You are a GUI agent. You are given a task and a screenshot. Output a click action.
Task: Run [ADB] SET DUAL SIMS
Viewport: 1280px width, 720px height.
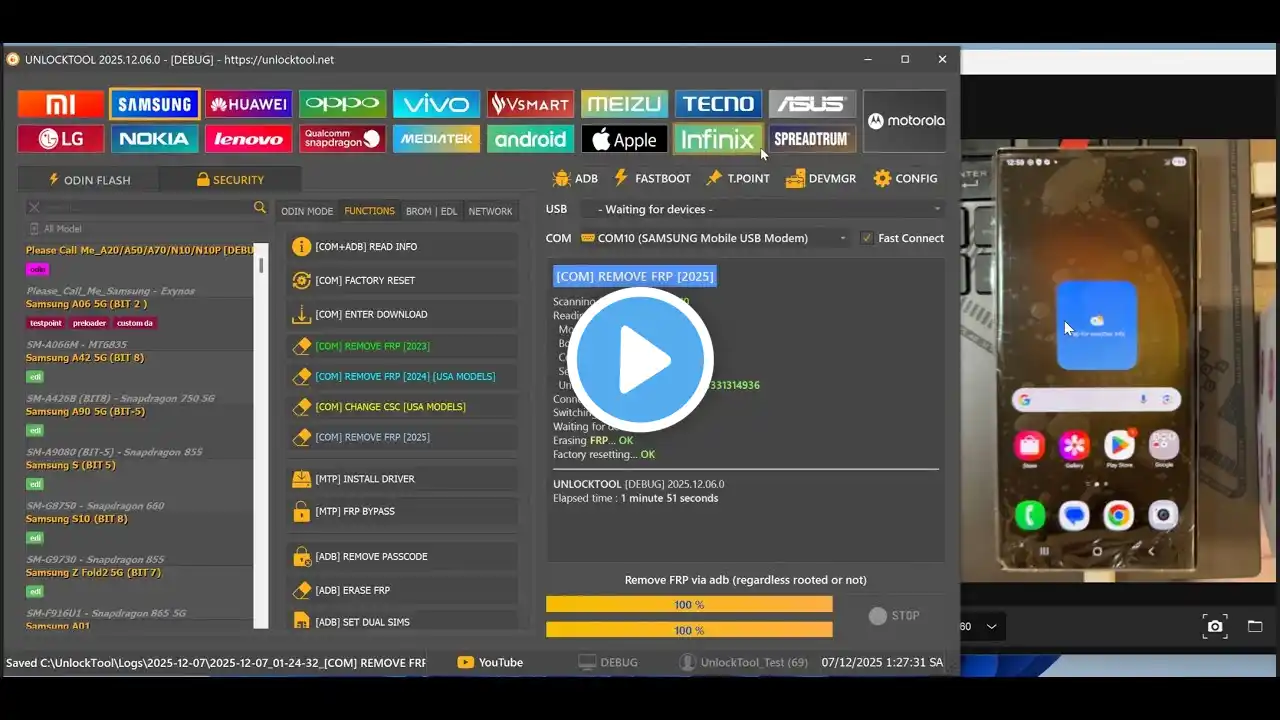click(402, 622)
